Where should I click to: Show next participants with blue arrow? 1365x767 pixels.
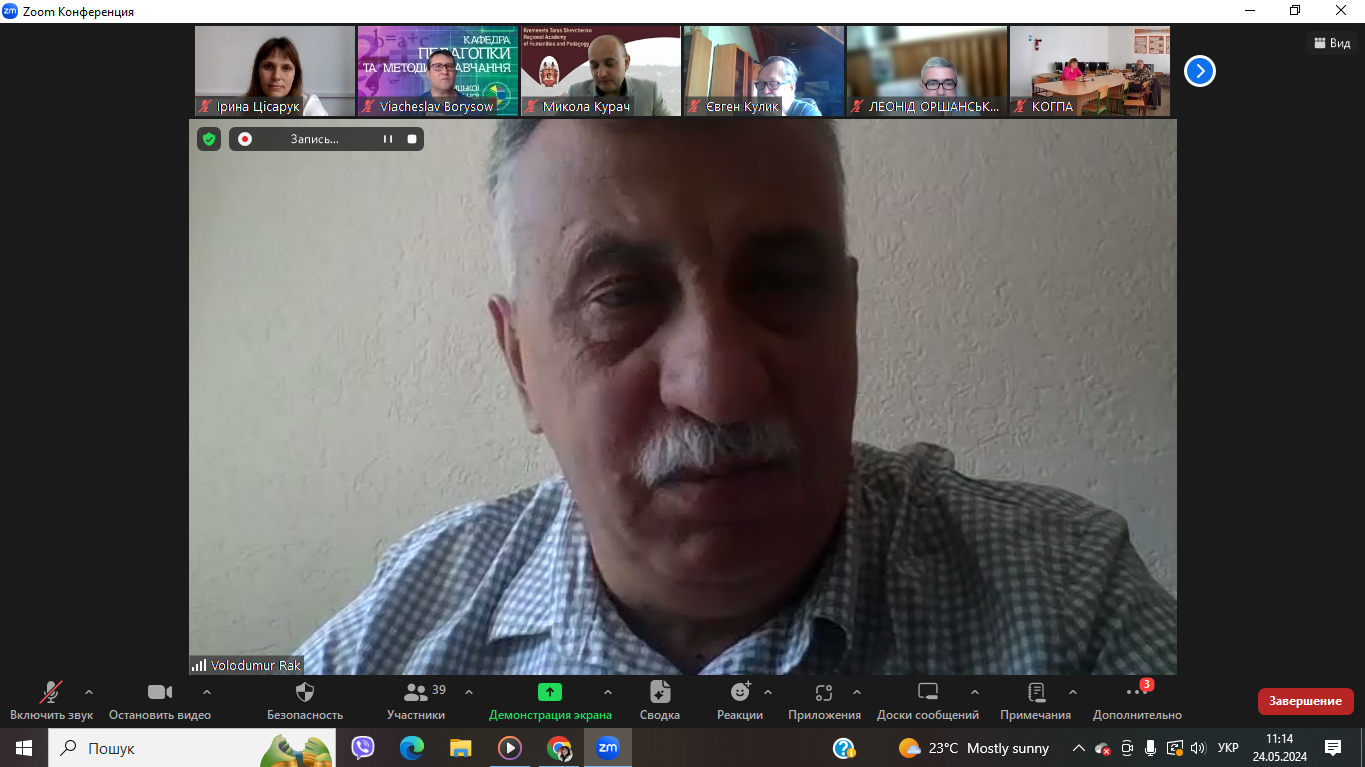pyautogui.click(x=1199, y=71)
